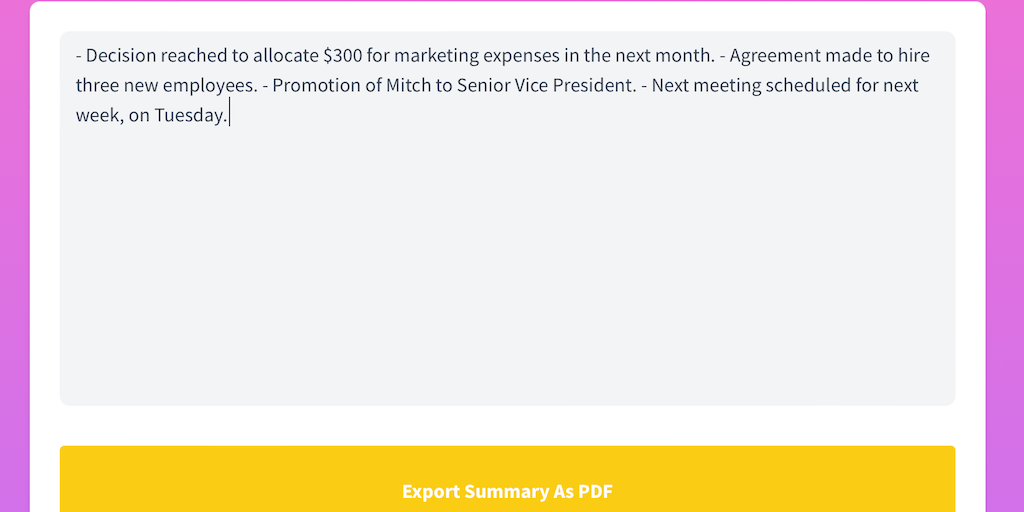Click the Export Summary As PDF button
Image resolution: width=1024 pixels, height=512 pixels.
tap(507, 490)
